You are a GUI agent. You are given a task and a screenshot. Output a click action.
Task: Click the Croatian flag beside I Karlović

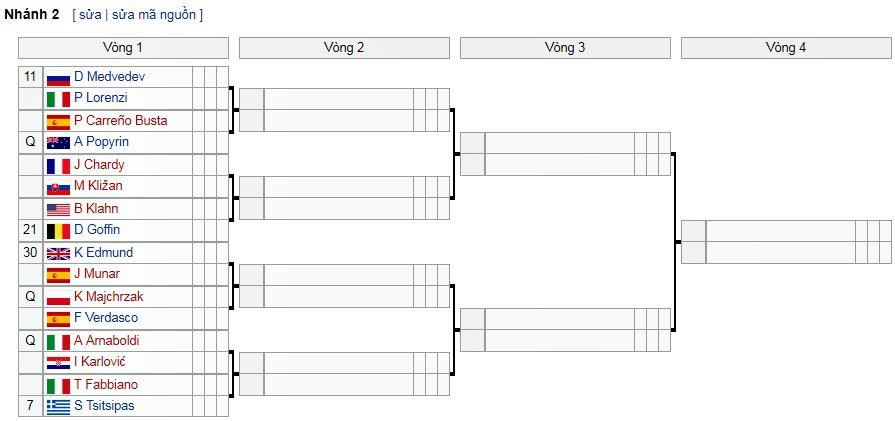[x=58, y=362]
